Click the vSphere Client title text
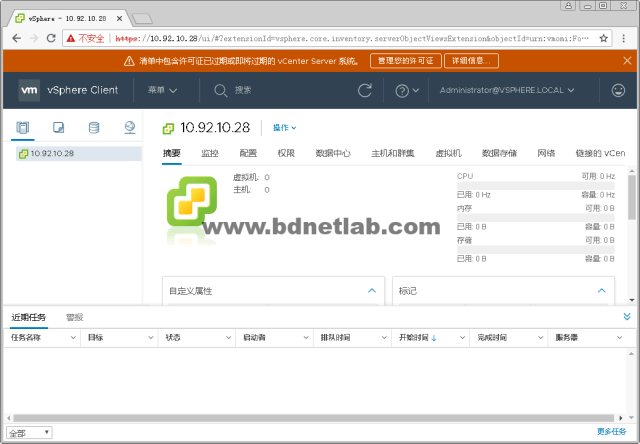640x444 pixels. 82,90
